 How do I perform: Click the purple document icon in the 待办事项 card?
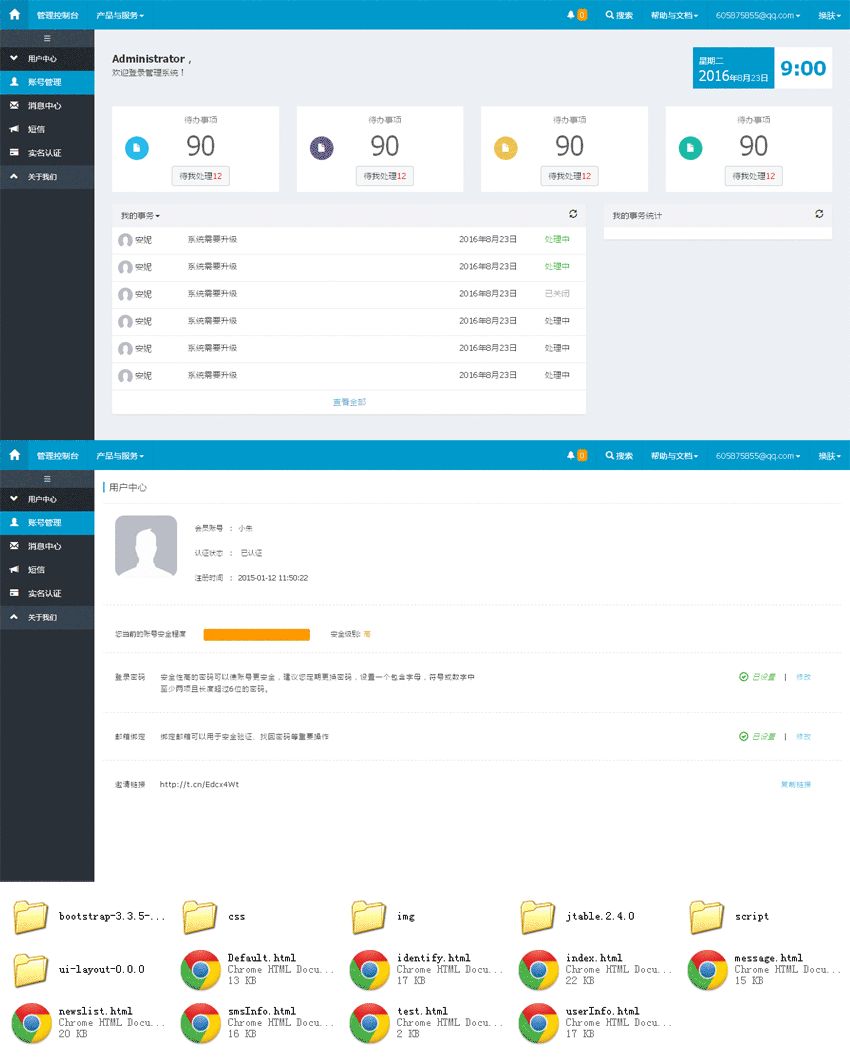click(x=321, y=149)
